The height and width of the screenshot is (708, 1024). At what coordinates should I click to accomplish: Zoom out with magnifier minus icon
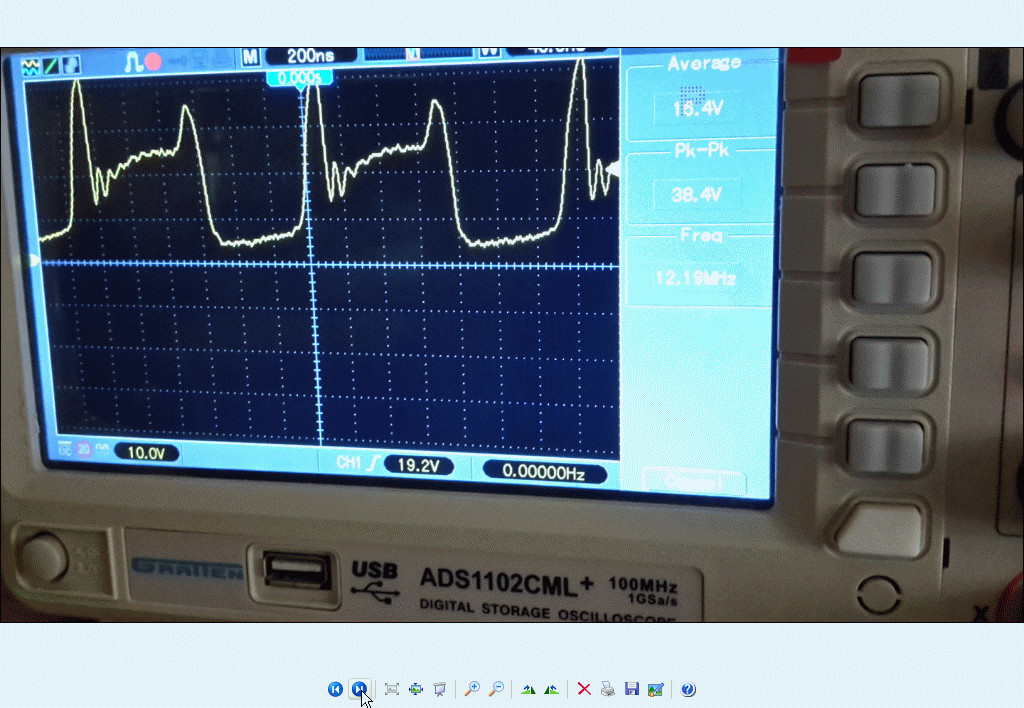[x=496, y=689]
